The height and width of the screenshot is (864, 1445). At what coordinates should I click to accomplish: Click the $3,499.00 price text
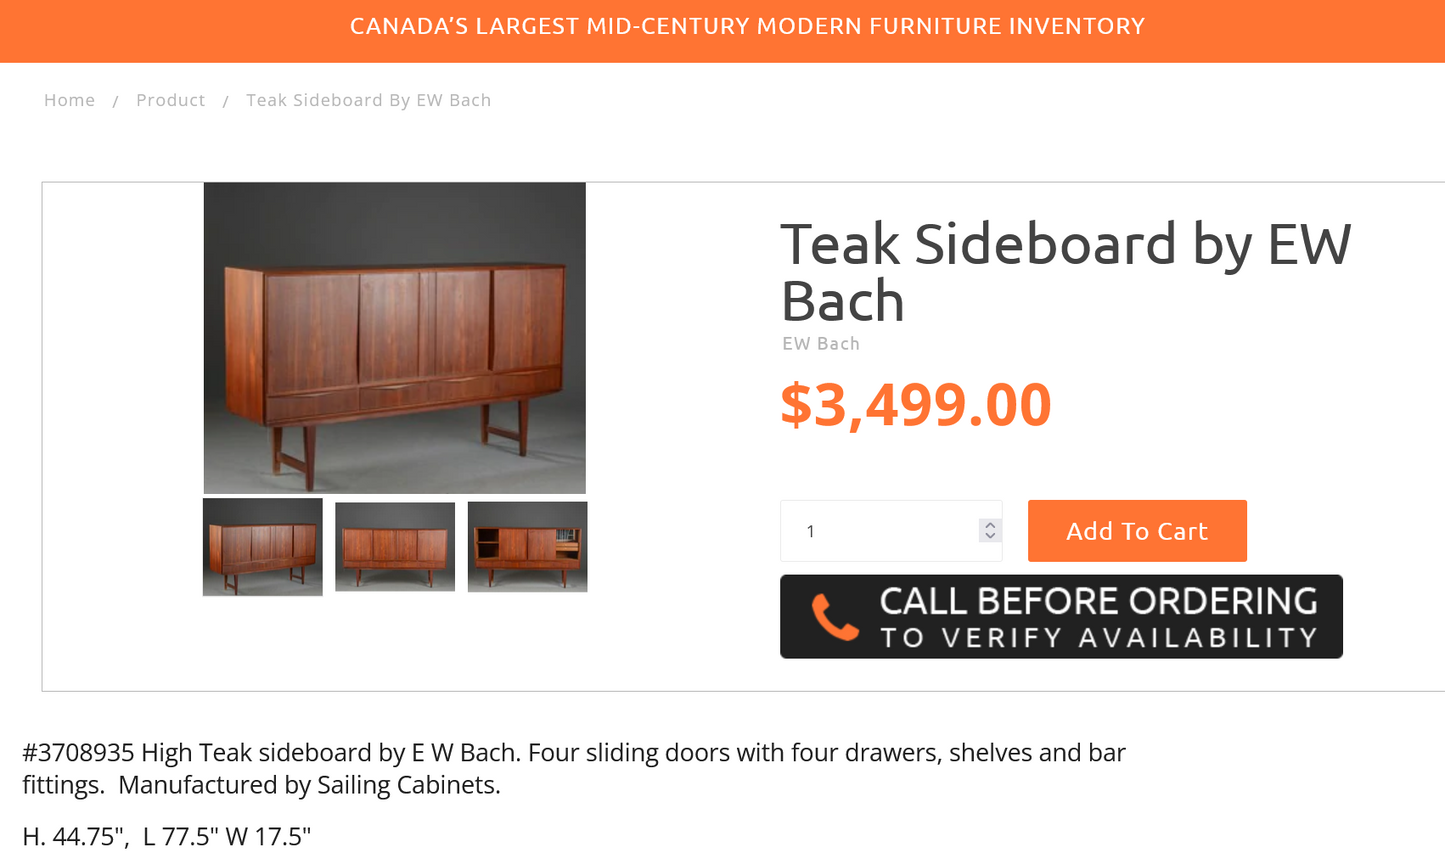pyautogui.click(x=916, y=404)
